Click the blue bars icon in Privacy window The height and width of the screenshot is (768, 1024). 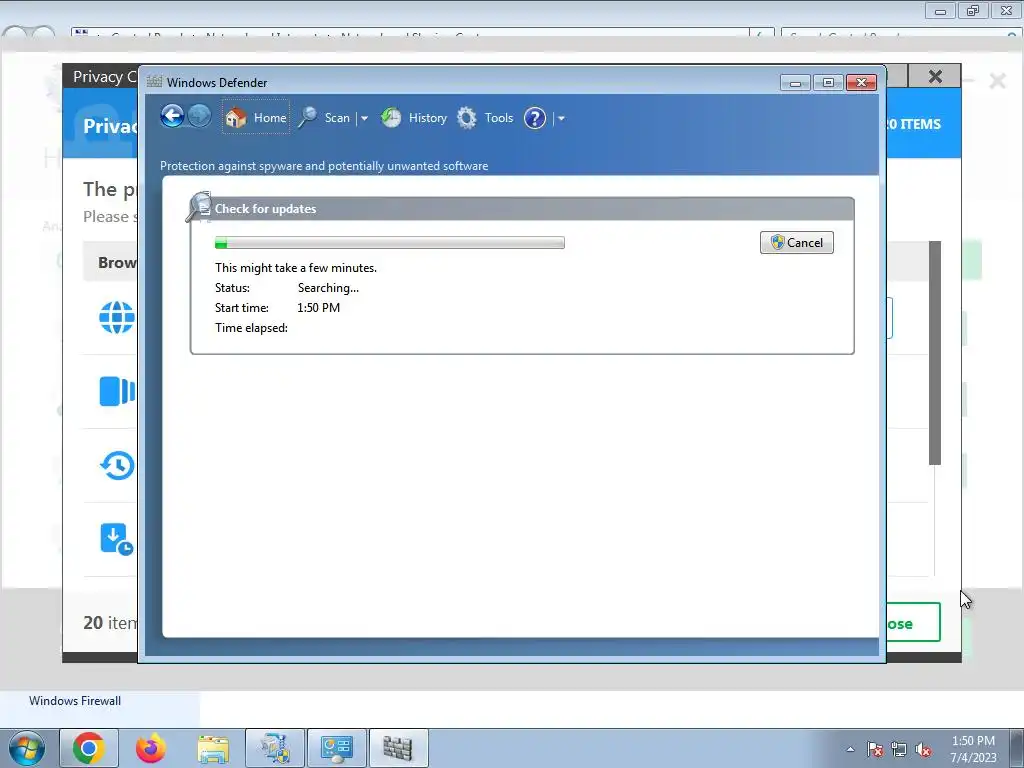click(x=118, y=391)
